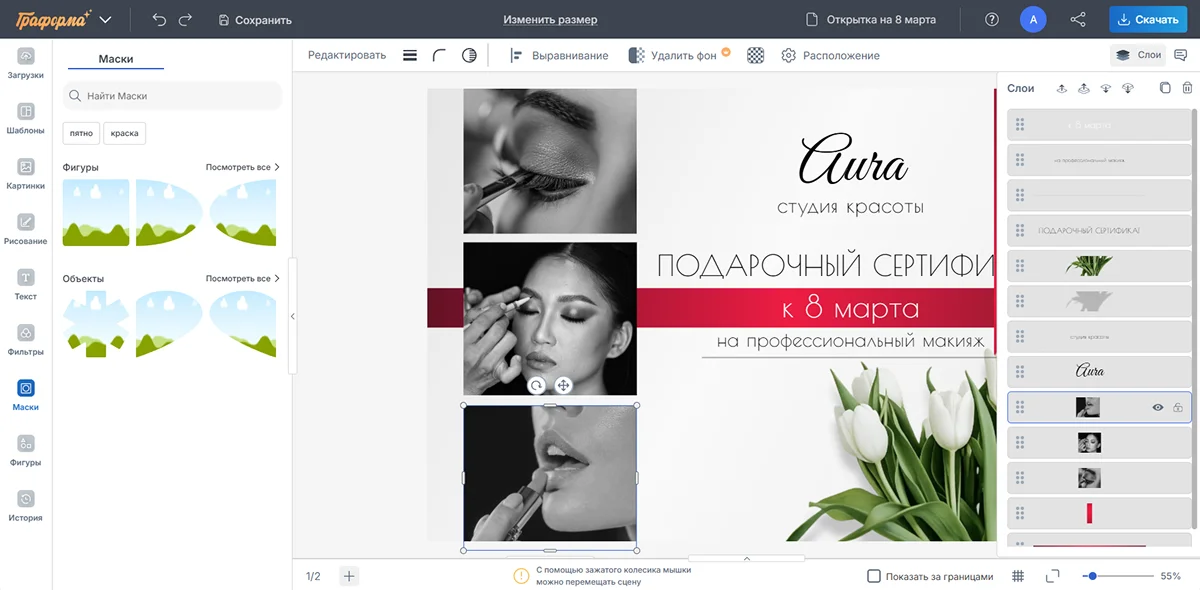Screen dimensions: 1200x590
Task: Toggle the Показать за границами checkbox
Action: tap(874, 576)
